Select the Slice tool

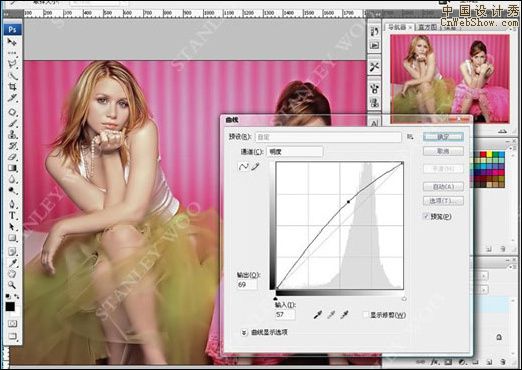pos(12,98)
